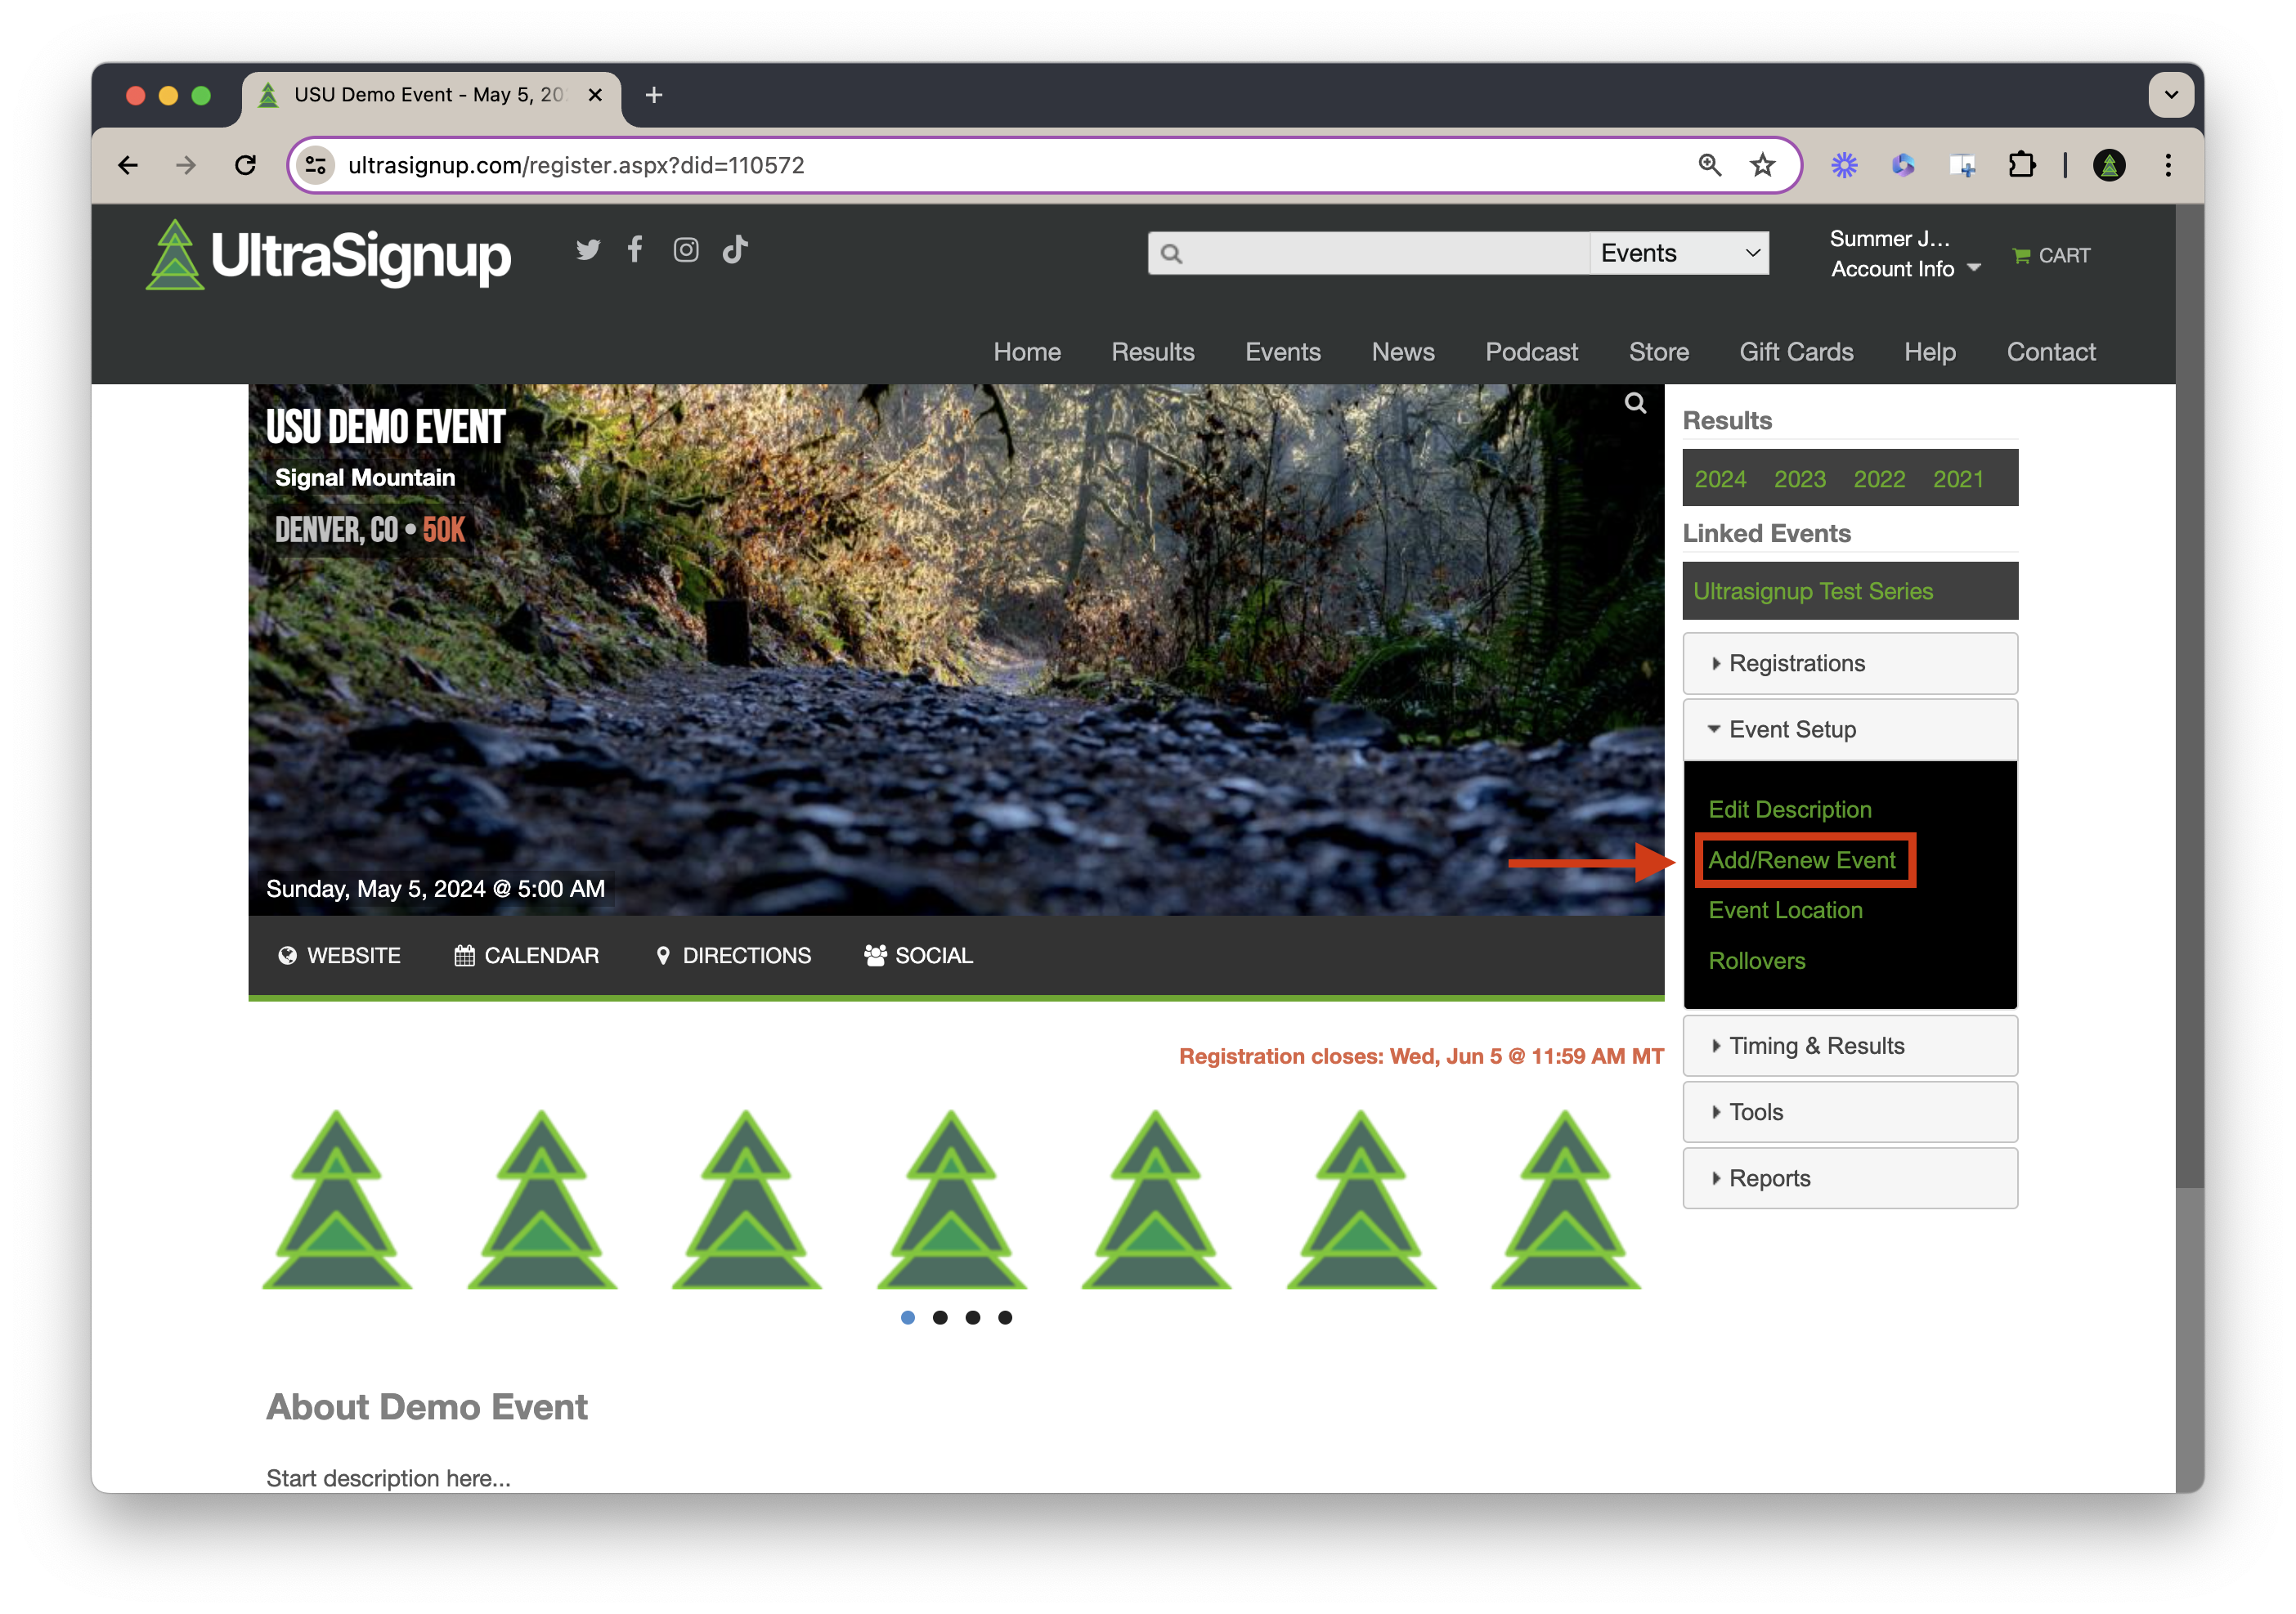Click Rollovers link

click(1757, 961)
